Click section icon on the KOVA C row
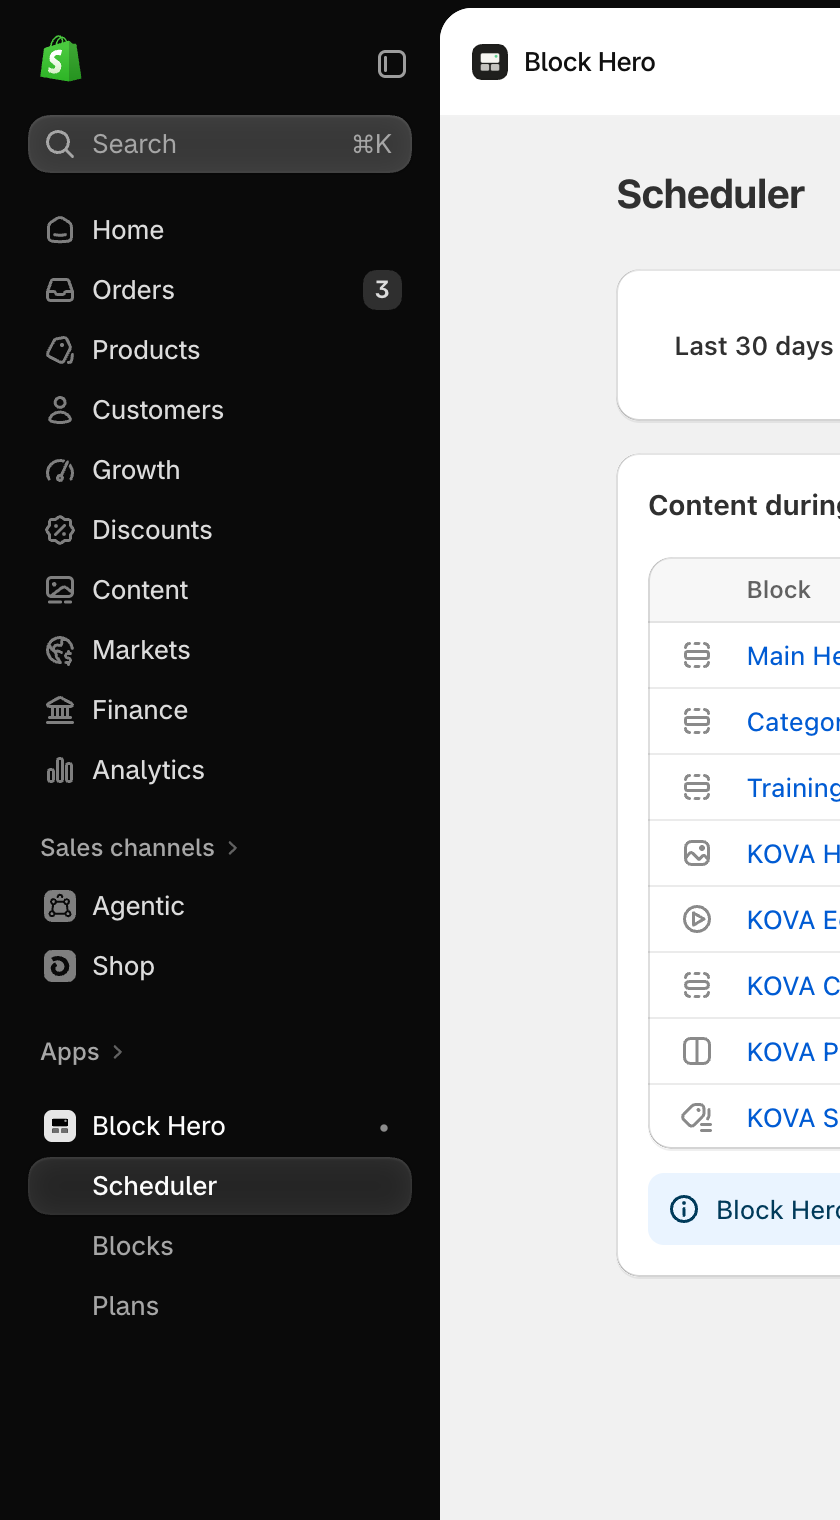This screenshot has height=1520, width=840. coord(697,985)
